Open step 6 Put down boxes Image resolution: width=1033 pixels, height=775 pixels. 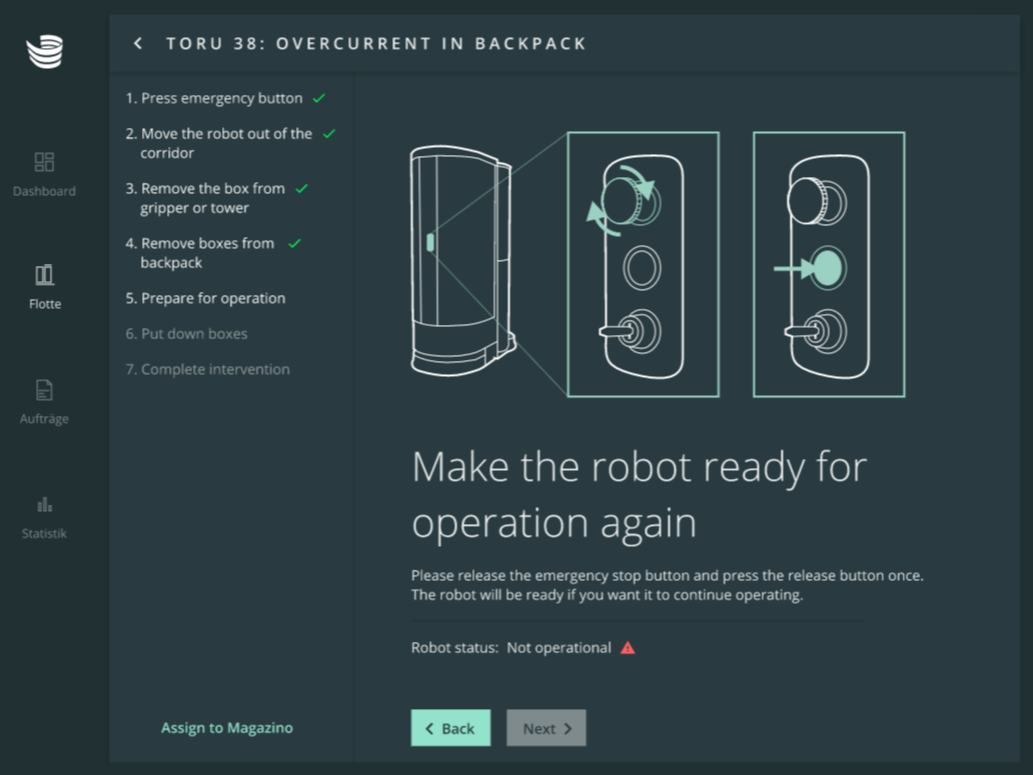coord(186,334)
